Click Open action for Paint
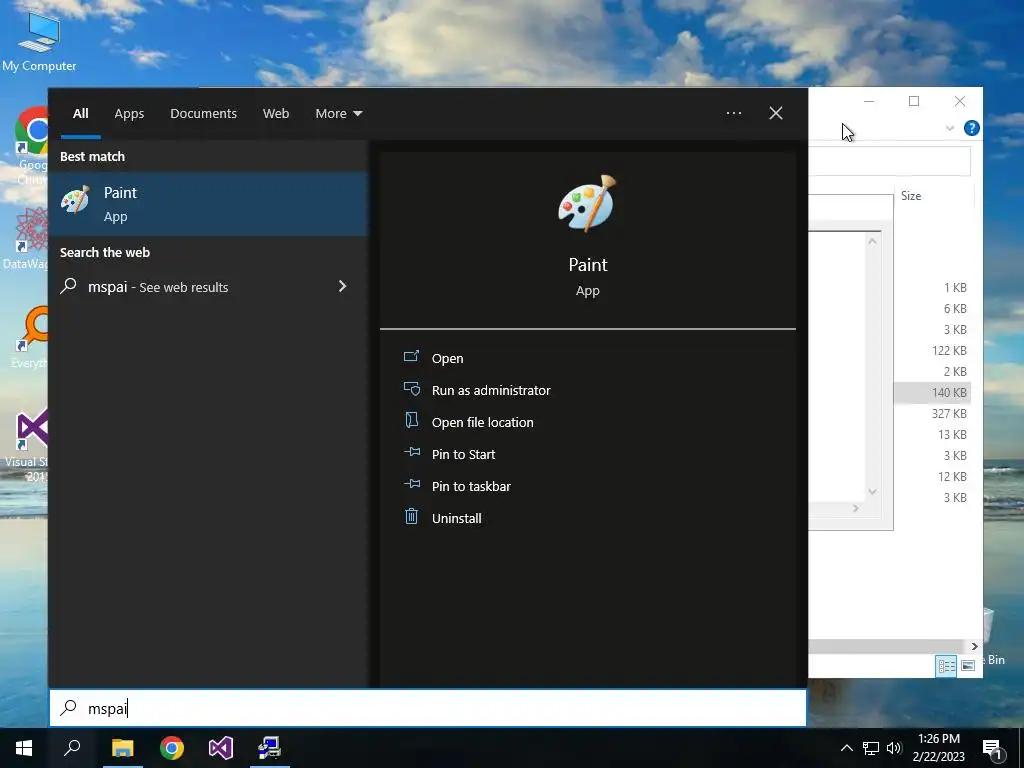Screen dimensions: 1024x768 click(447, 359)
